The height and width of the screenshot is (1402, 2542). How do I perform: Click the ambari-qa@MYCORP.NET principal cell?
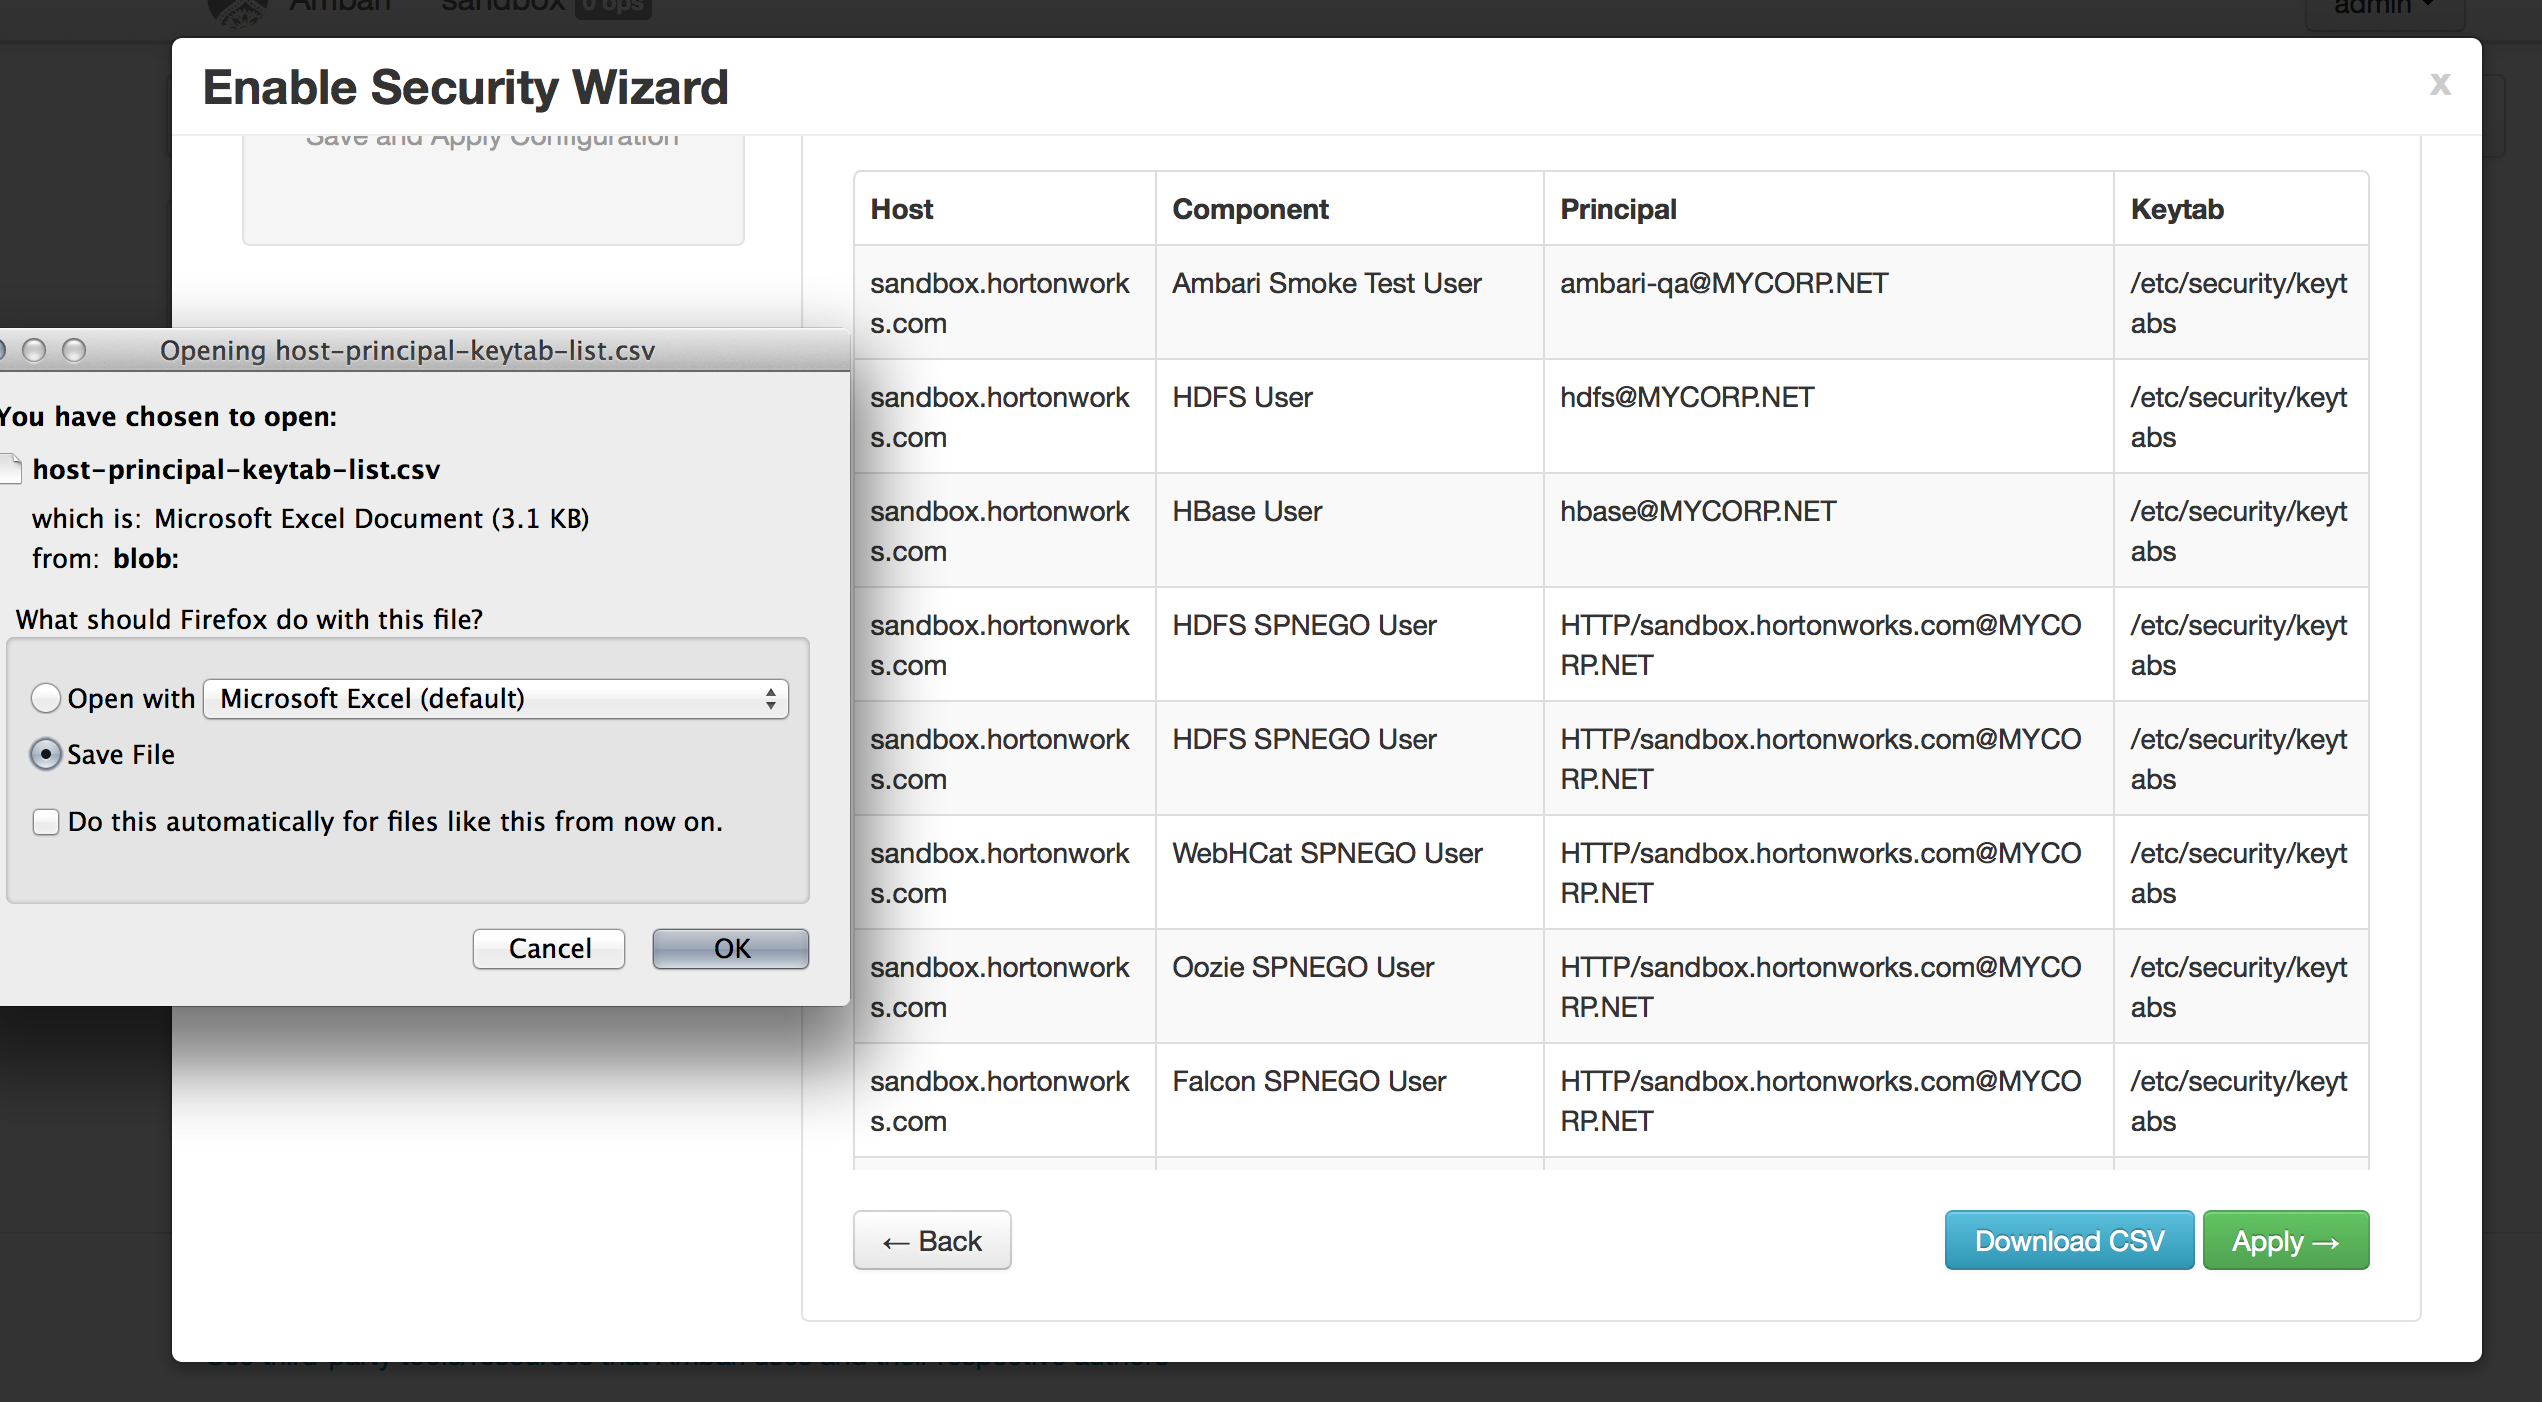(x=1724, y=284)
